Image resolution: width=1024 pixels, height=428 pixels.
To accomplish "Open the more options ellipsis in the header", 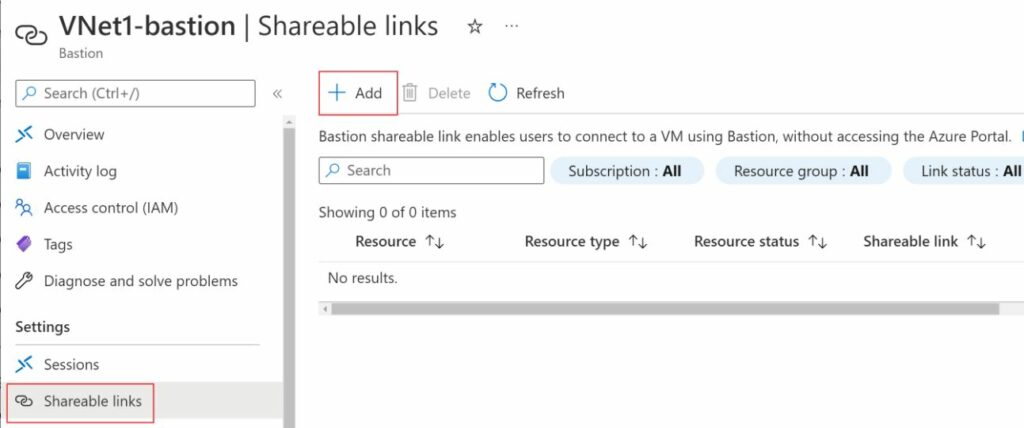I will pyautogui.click(x=512, y=27).
